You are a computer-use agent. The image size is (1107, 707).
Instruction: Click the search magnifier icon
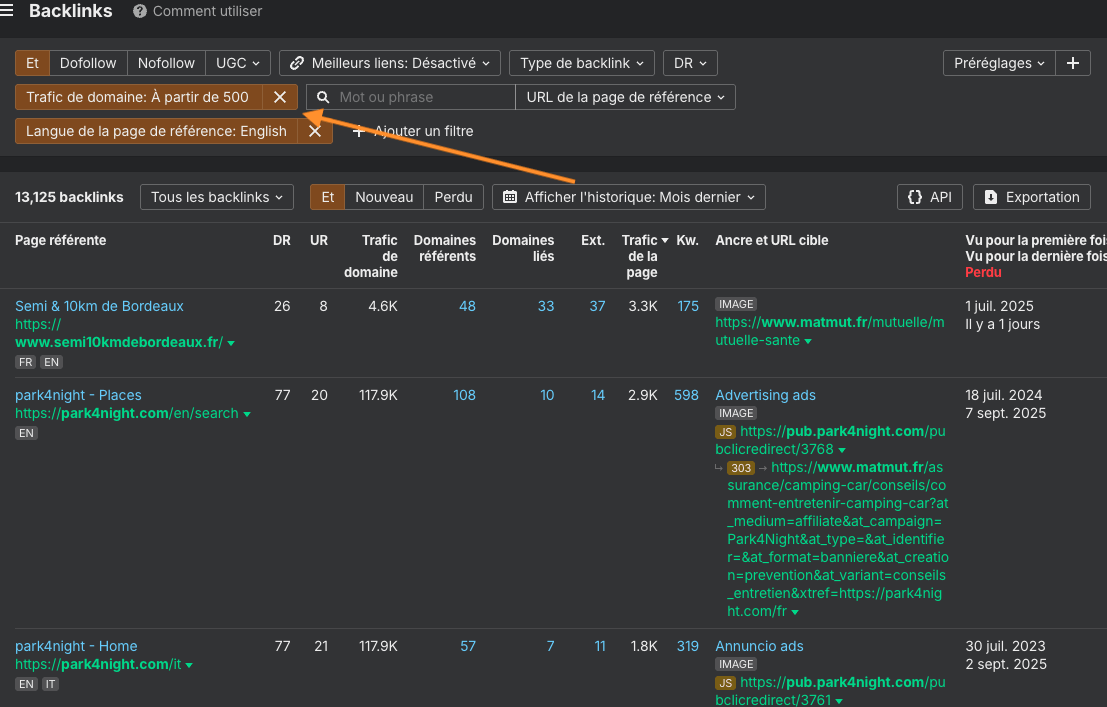(323, 97)
